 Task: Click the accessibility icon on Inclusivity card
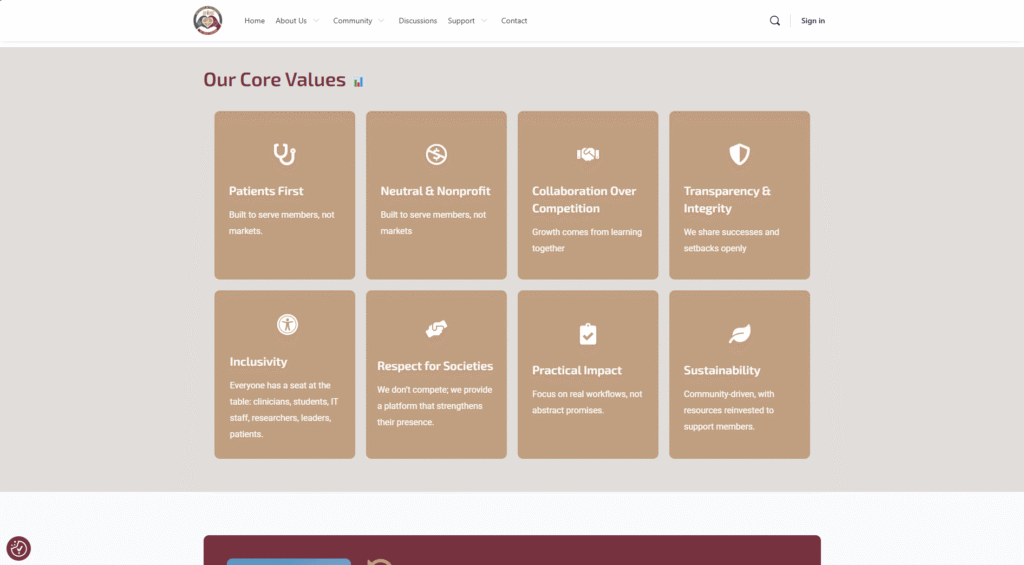287,324
